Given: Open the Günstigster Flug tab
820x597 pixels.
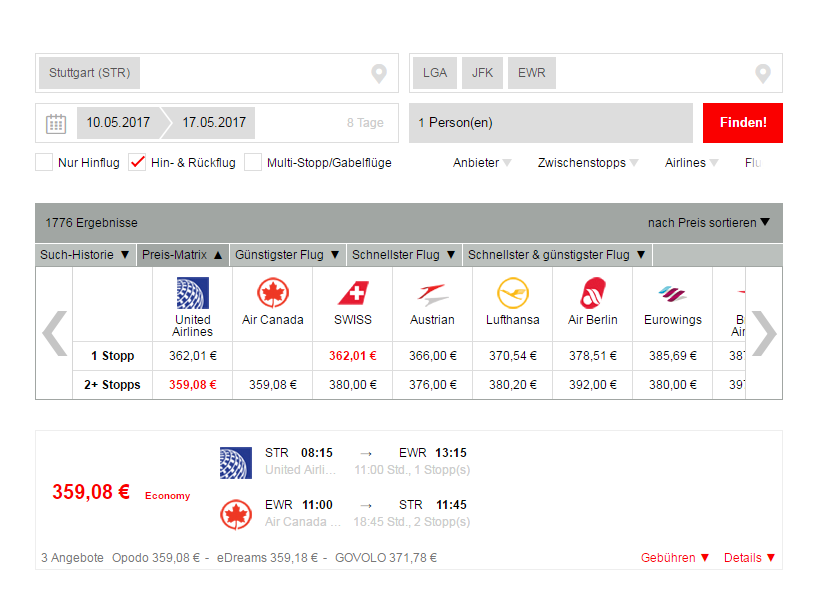Looking at the screenshot, I should click(288, 255).
